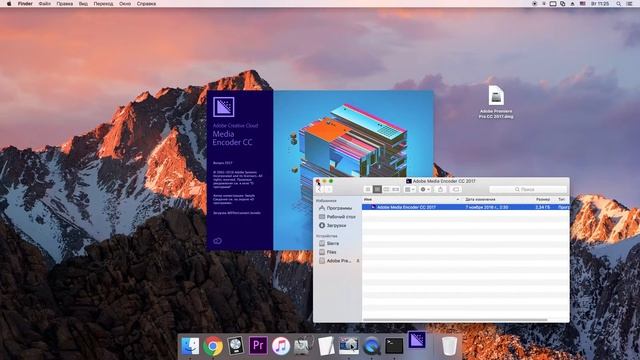Open iTunes from the Dock
Image resolution: width=640 pixels, height=360 pixels.
(x=281, y=346)
